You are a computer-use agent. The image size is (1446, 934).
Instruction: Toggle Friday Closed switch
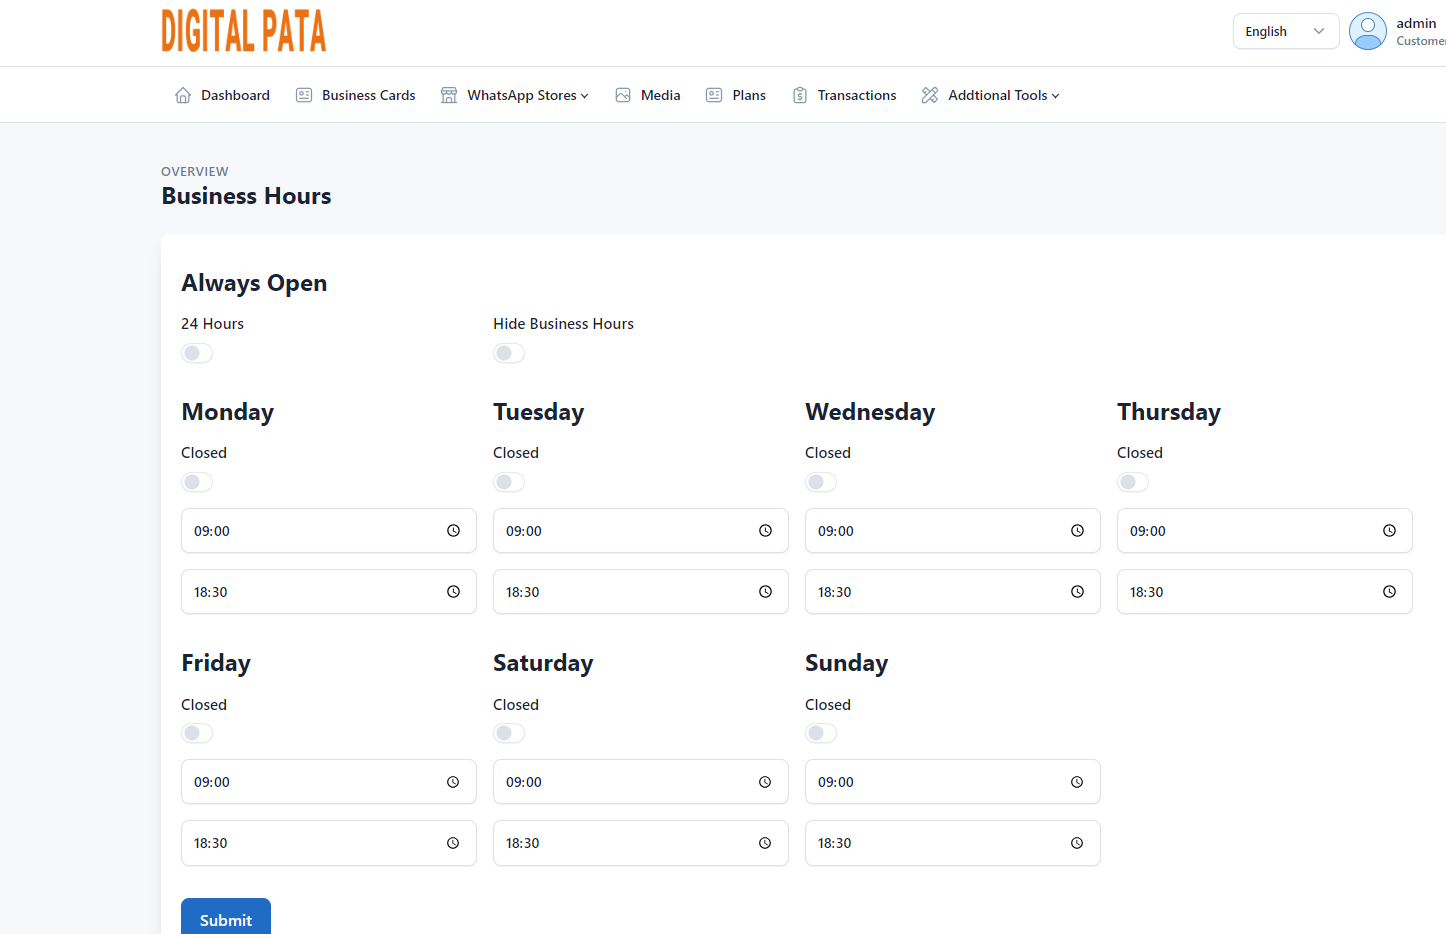coord(197,733)
